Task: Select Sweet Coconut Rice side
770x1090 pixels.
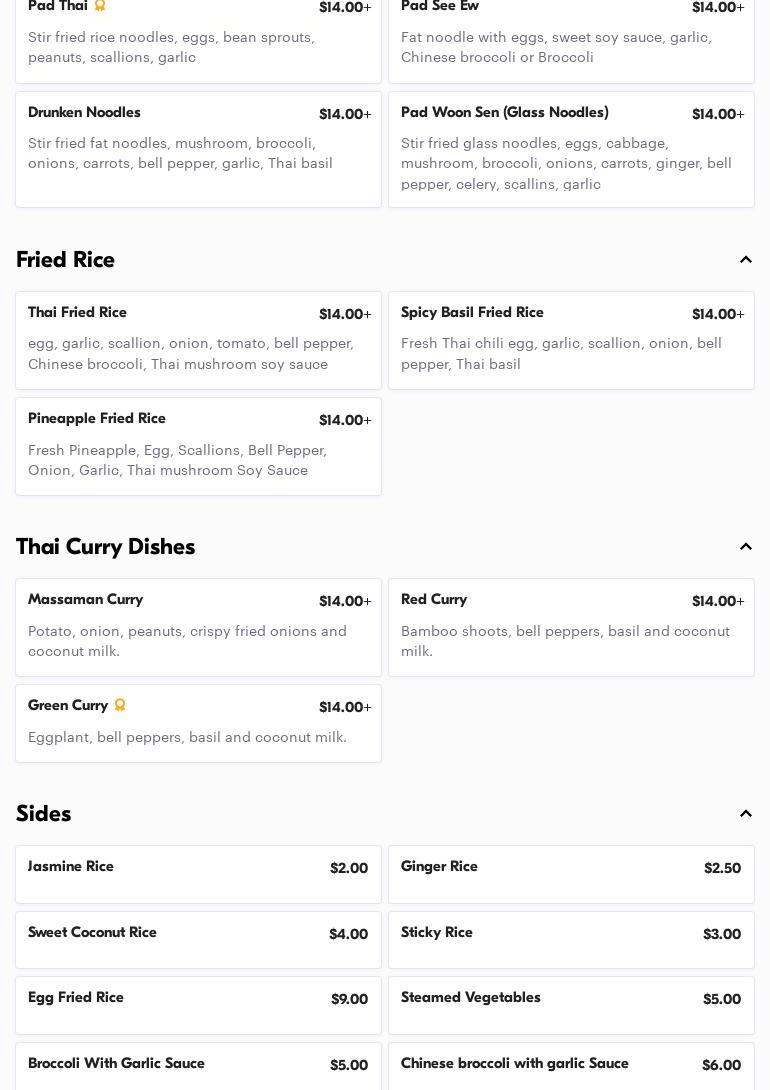Action: point(198,940)
